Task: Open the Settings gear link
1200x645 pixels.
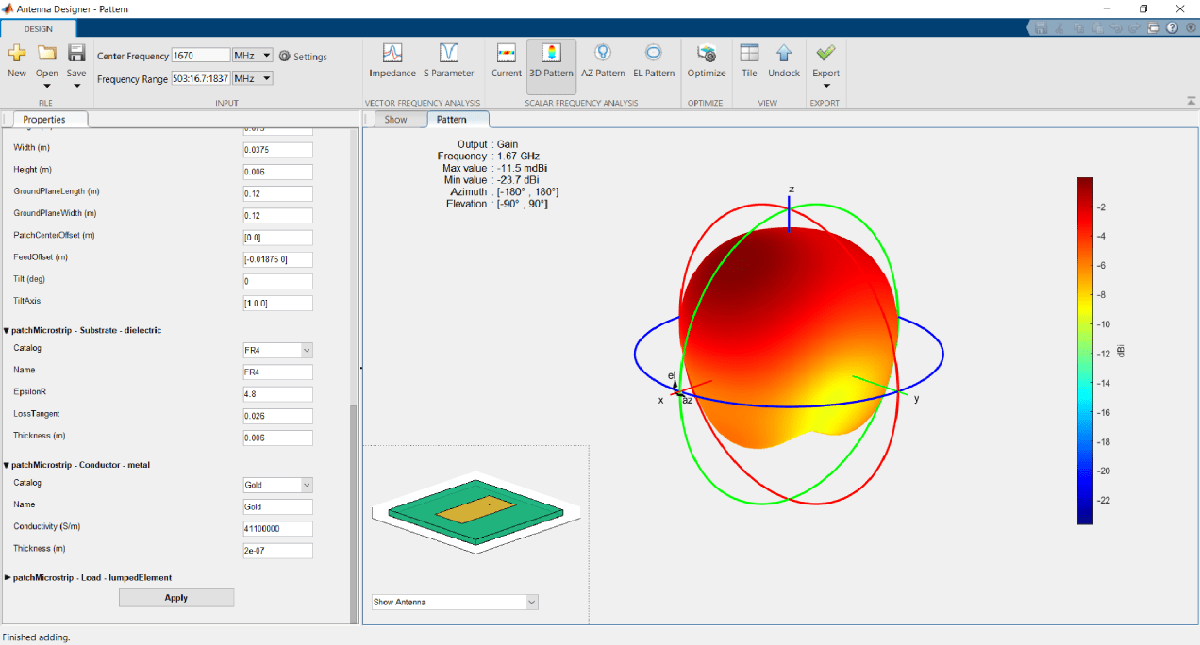Action: pos(303,56)
